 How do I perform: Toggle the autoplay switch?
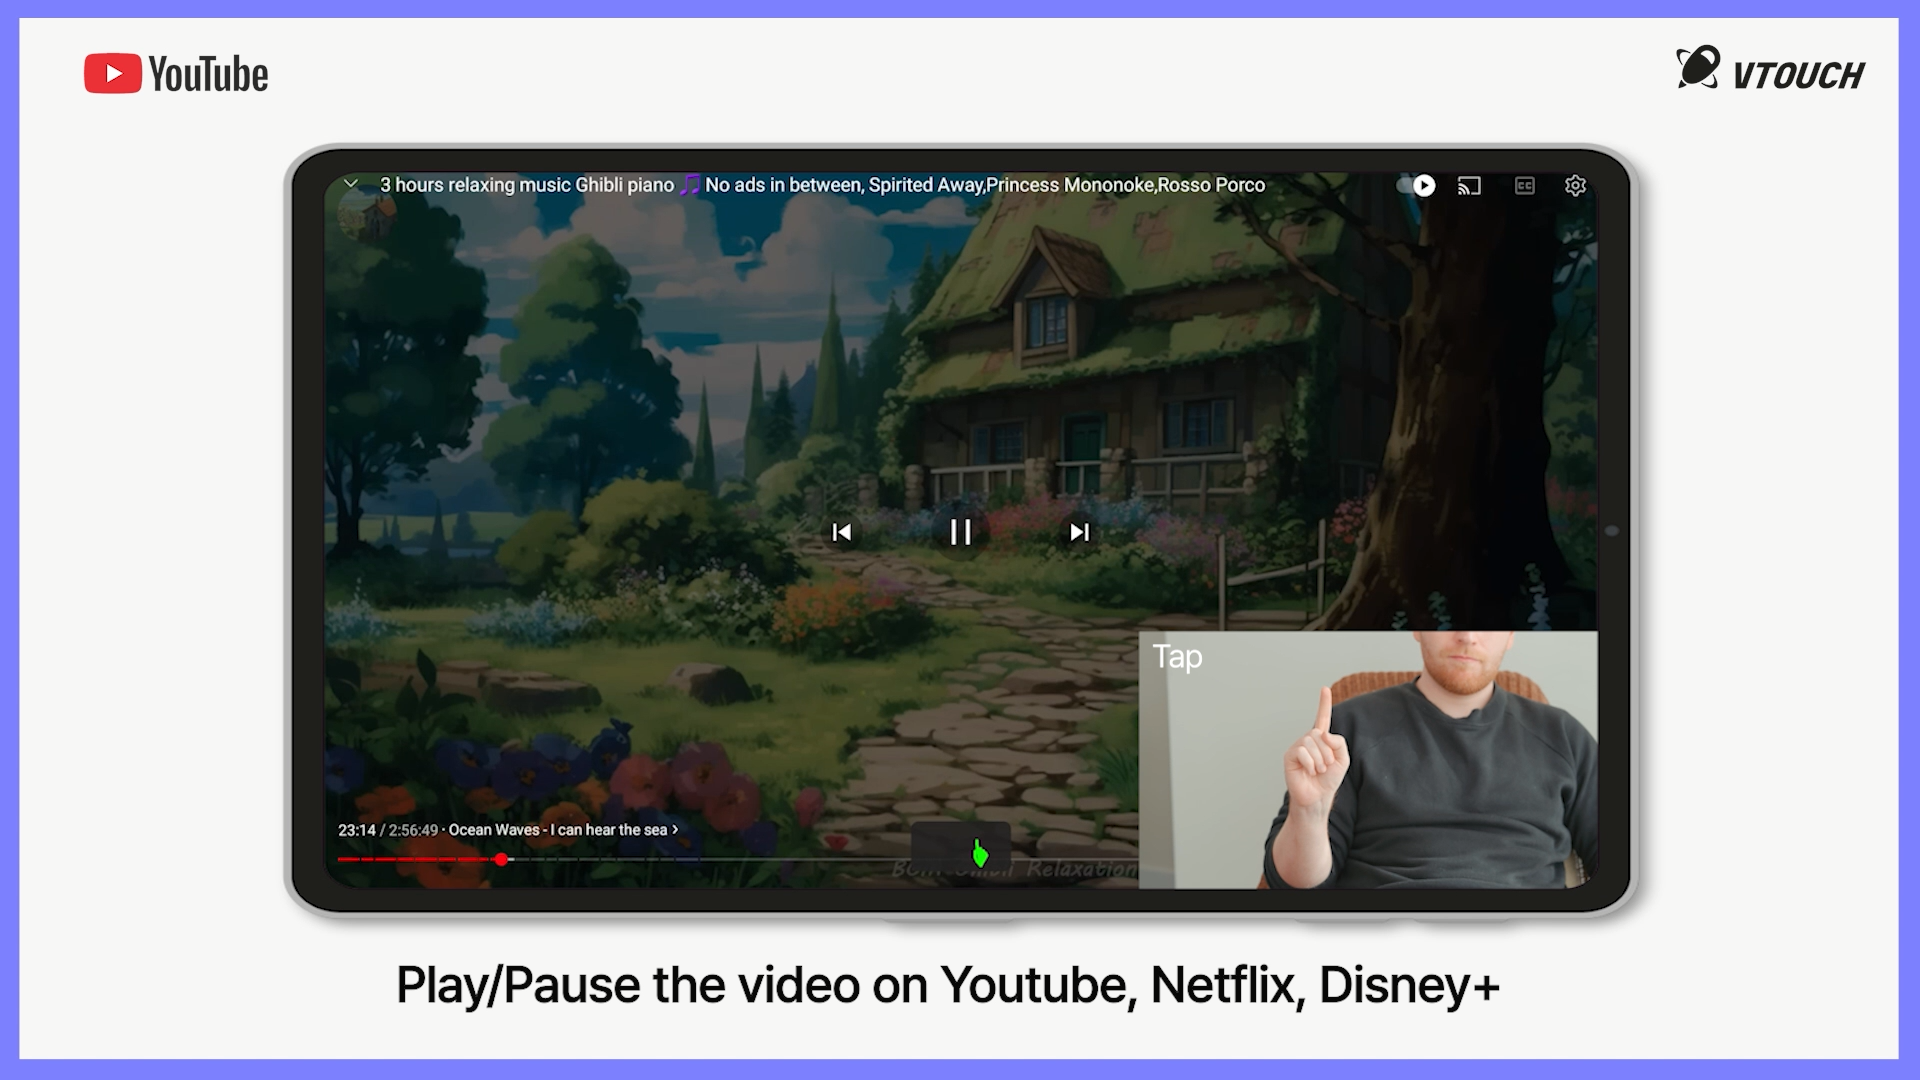click(1417, 186)
